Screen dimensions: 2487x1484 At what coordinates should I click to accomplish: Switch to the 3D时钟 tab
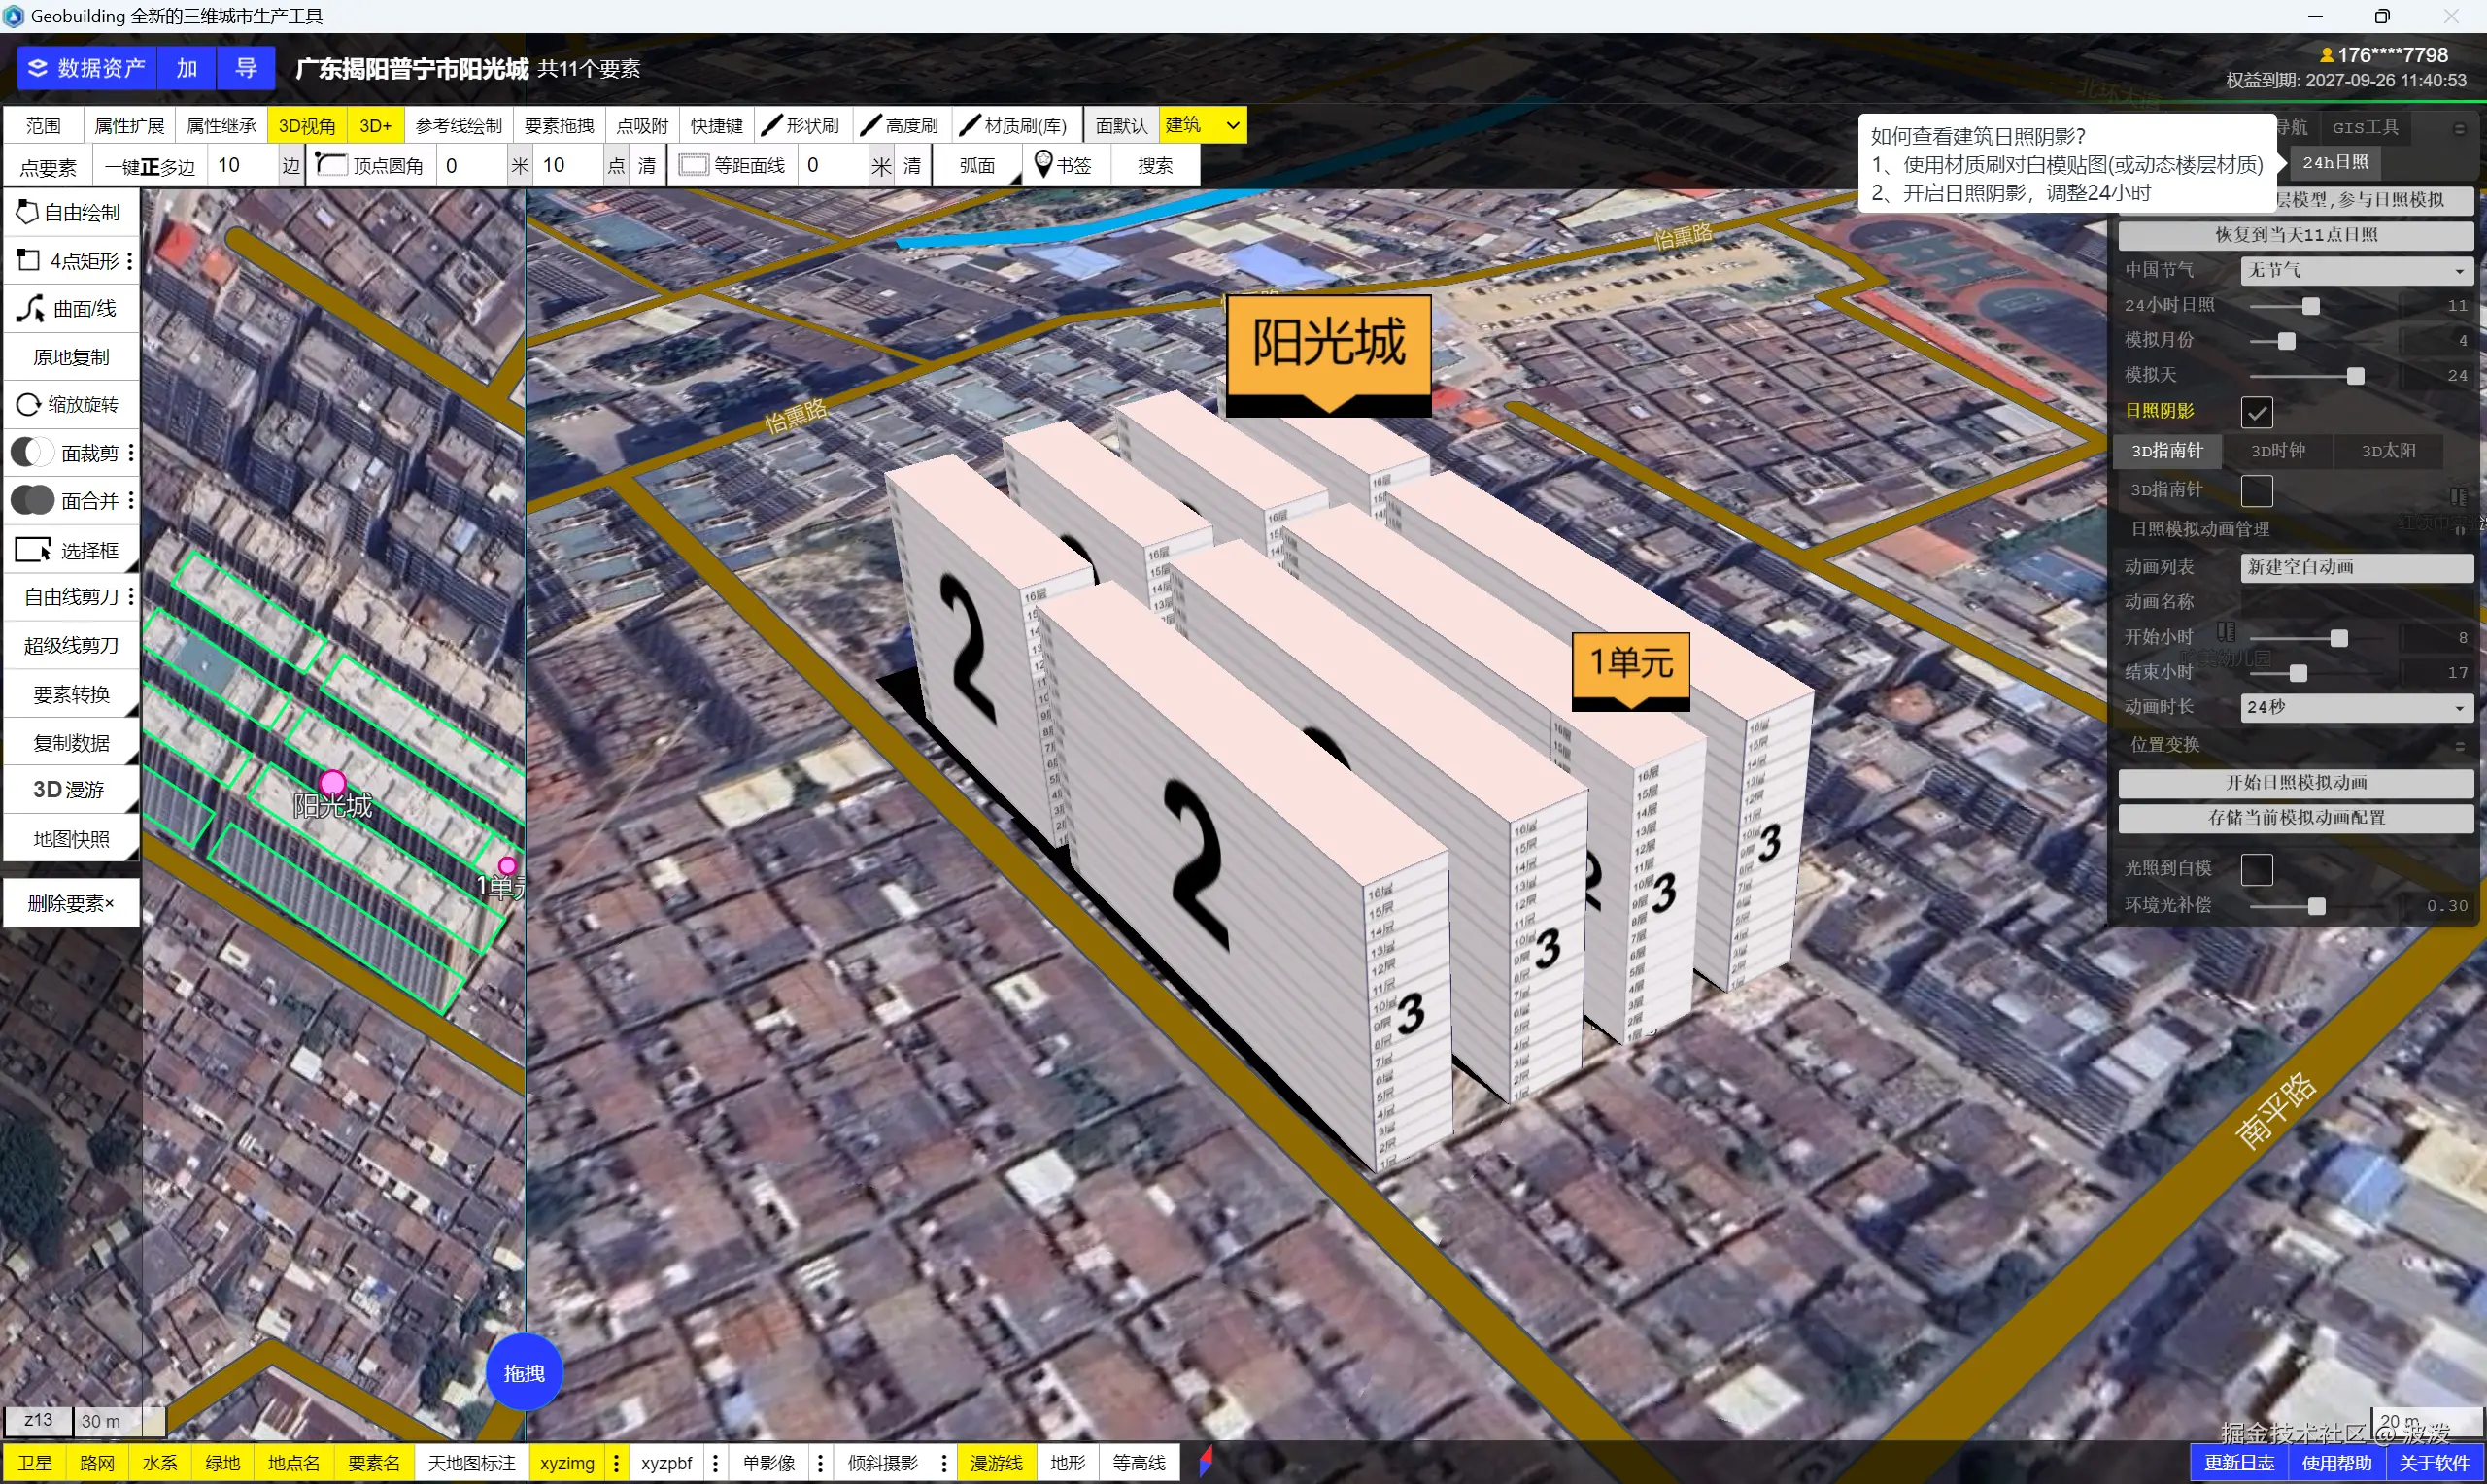coord(2277,451)
